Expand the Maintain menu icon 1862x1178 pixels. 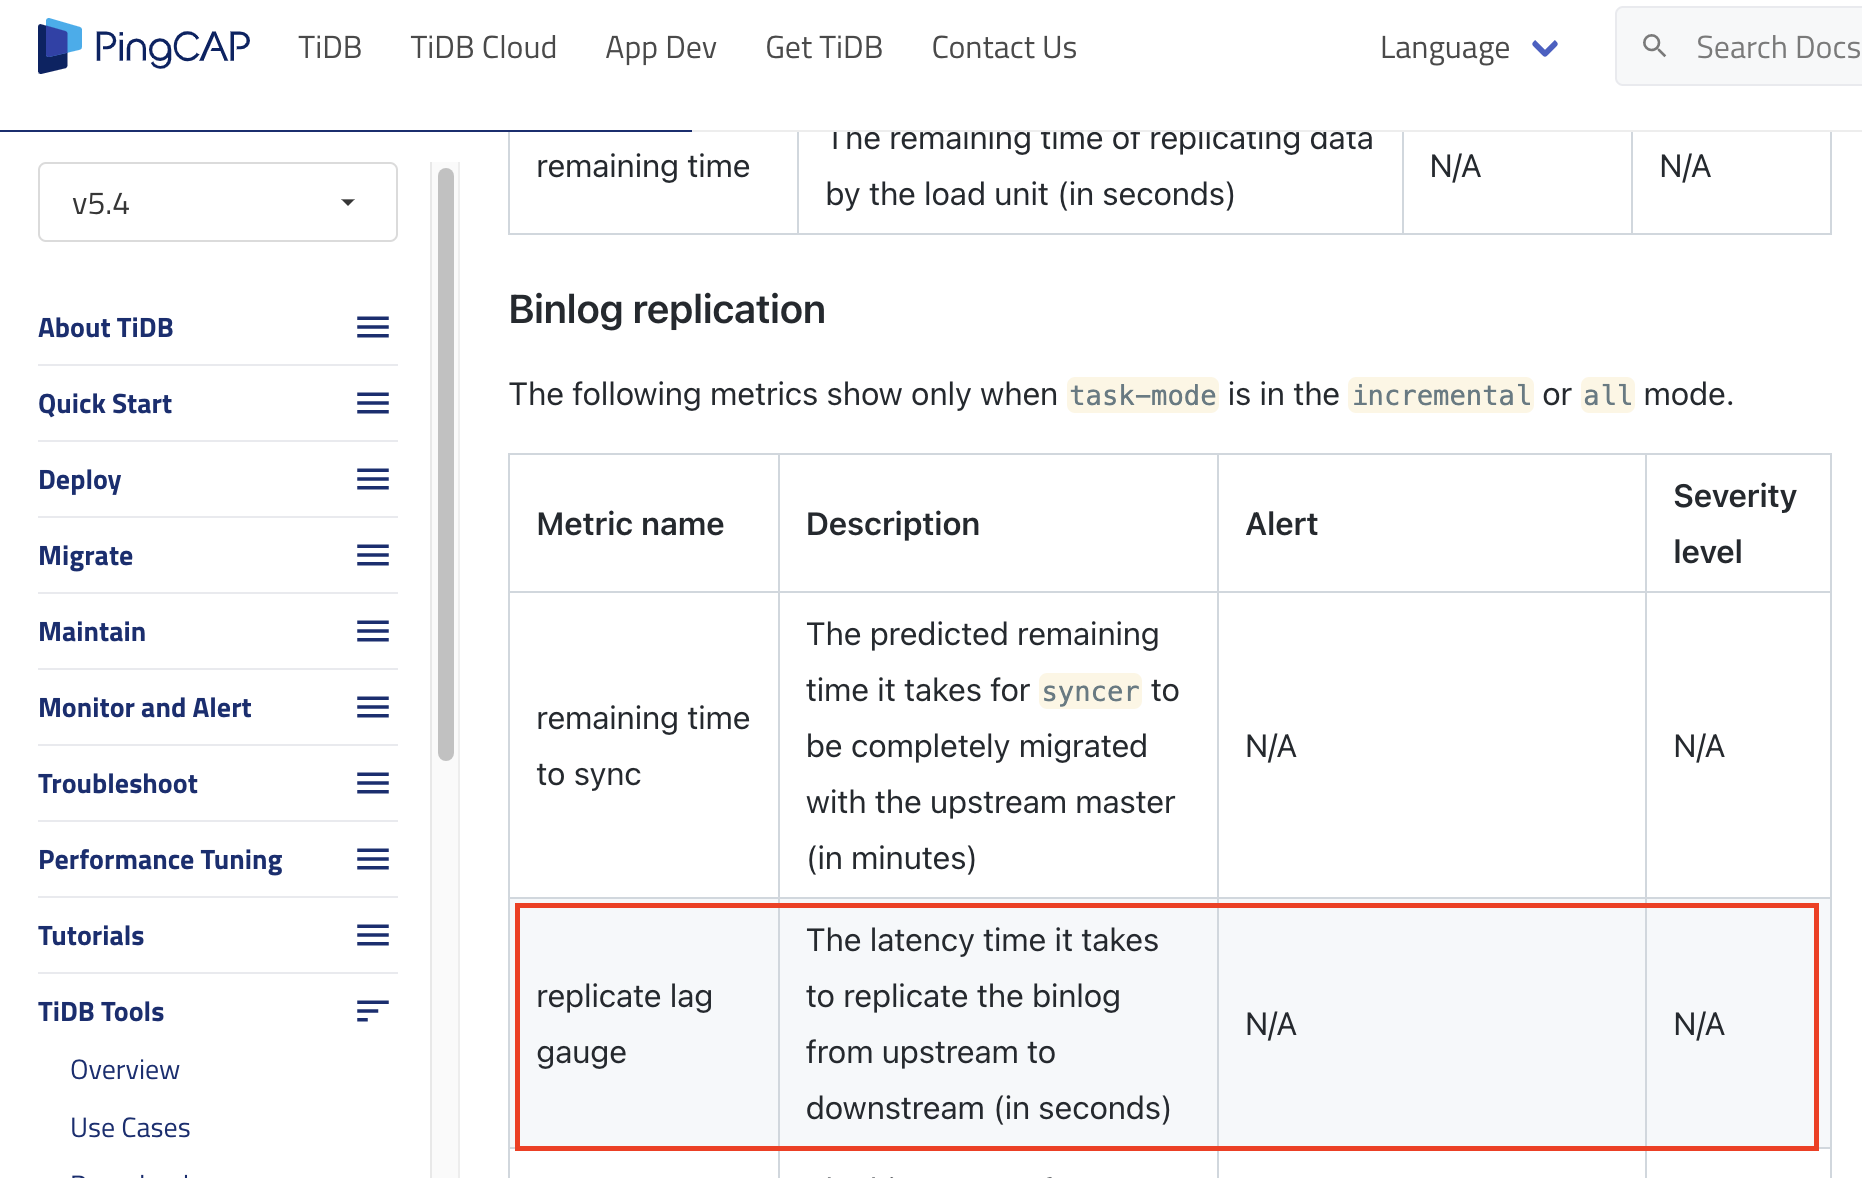[372, 632]
